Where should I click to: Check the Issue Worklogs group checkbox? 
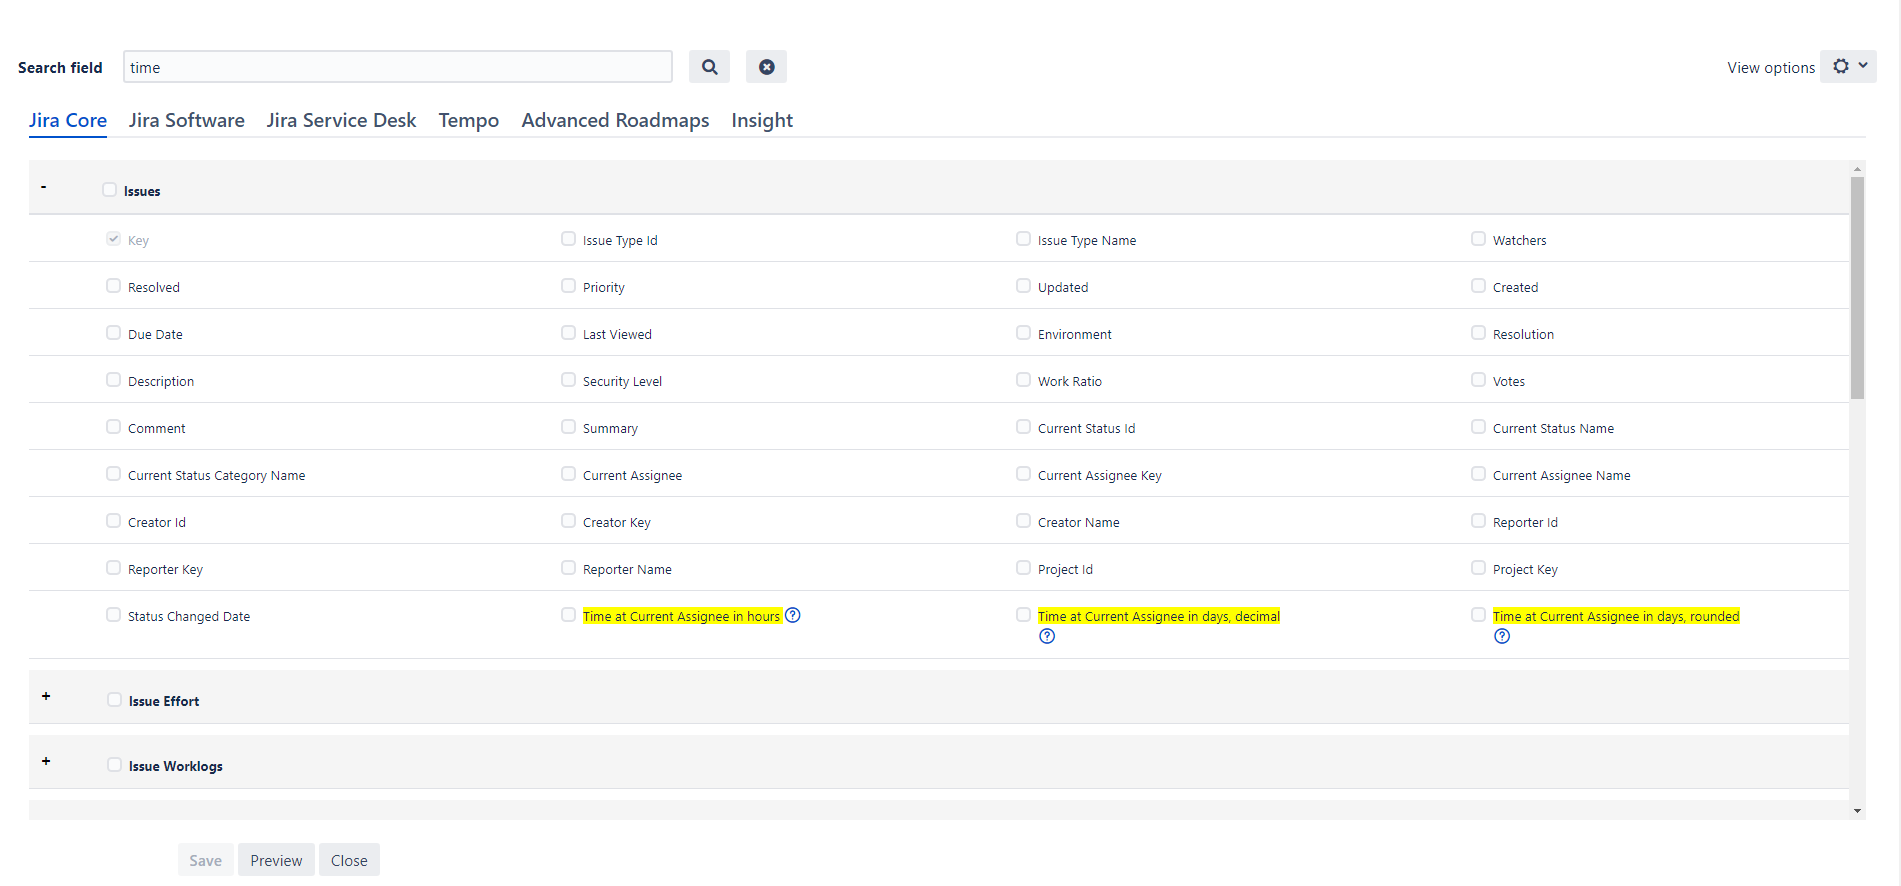[115, 764]
